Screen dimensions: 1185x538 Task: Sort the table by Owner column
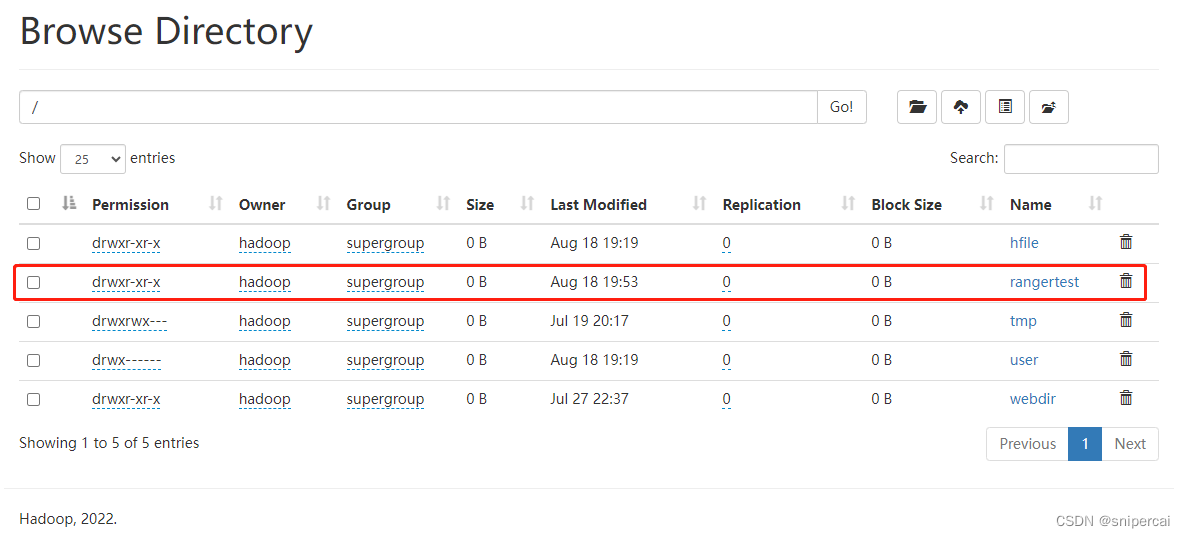324,203
